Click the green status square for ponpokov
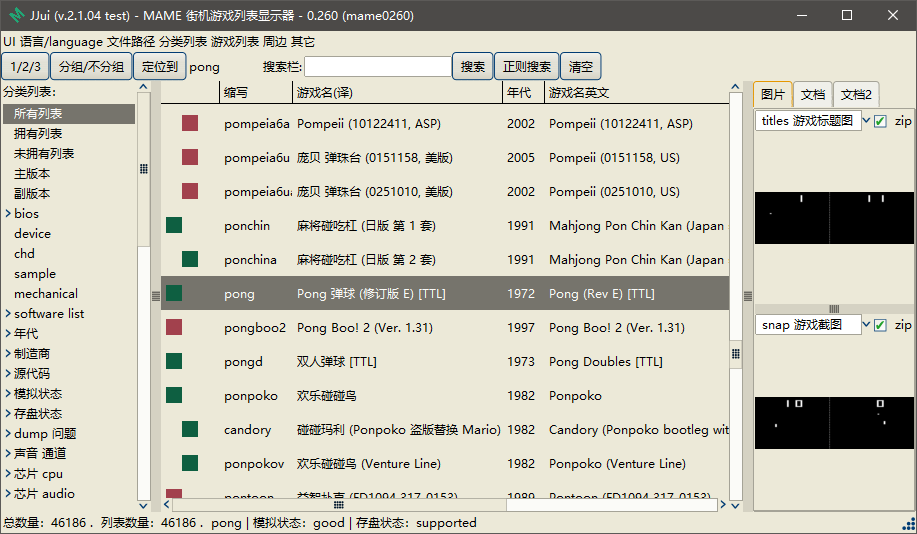The image size is (917, 534). [x=189, y=463]
